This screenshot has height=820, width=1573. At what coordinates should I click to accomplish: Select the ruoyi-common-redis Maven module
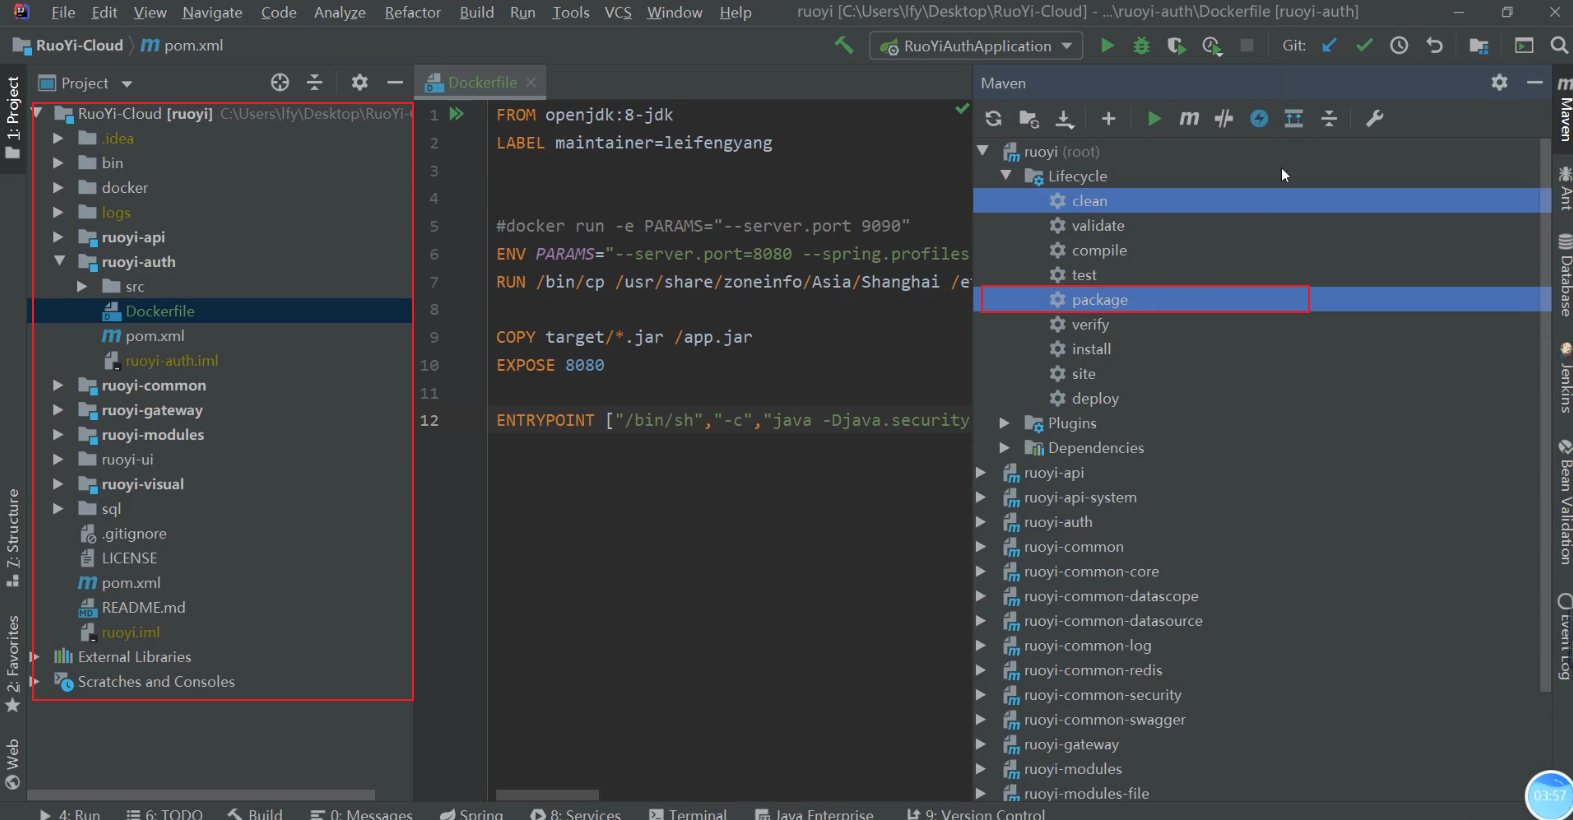click(x=1093, y=670)
